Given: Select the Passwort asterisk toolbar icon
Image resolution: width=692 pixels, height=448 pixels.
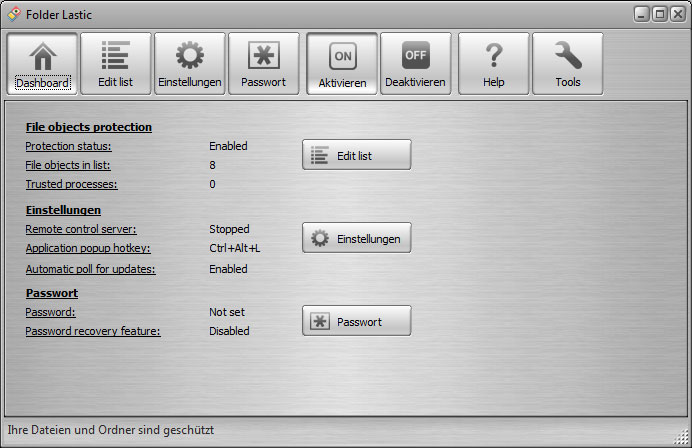Looking at the screenshot, I should pyautogui.click(x=263, y=56).
